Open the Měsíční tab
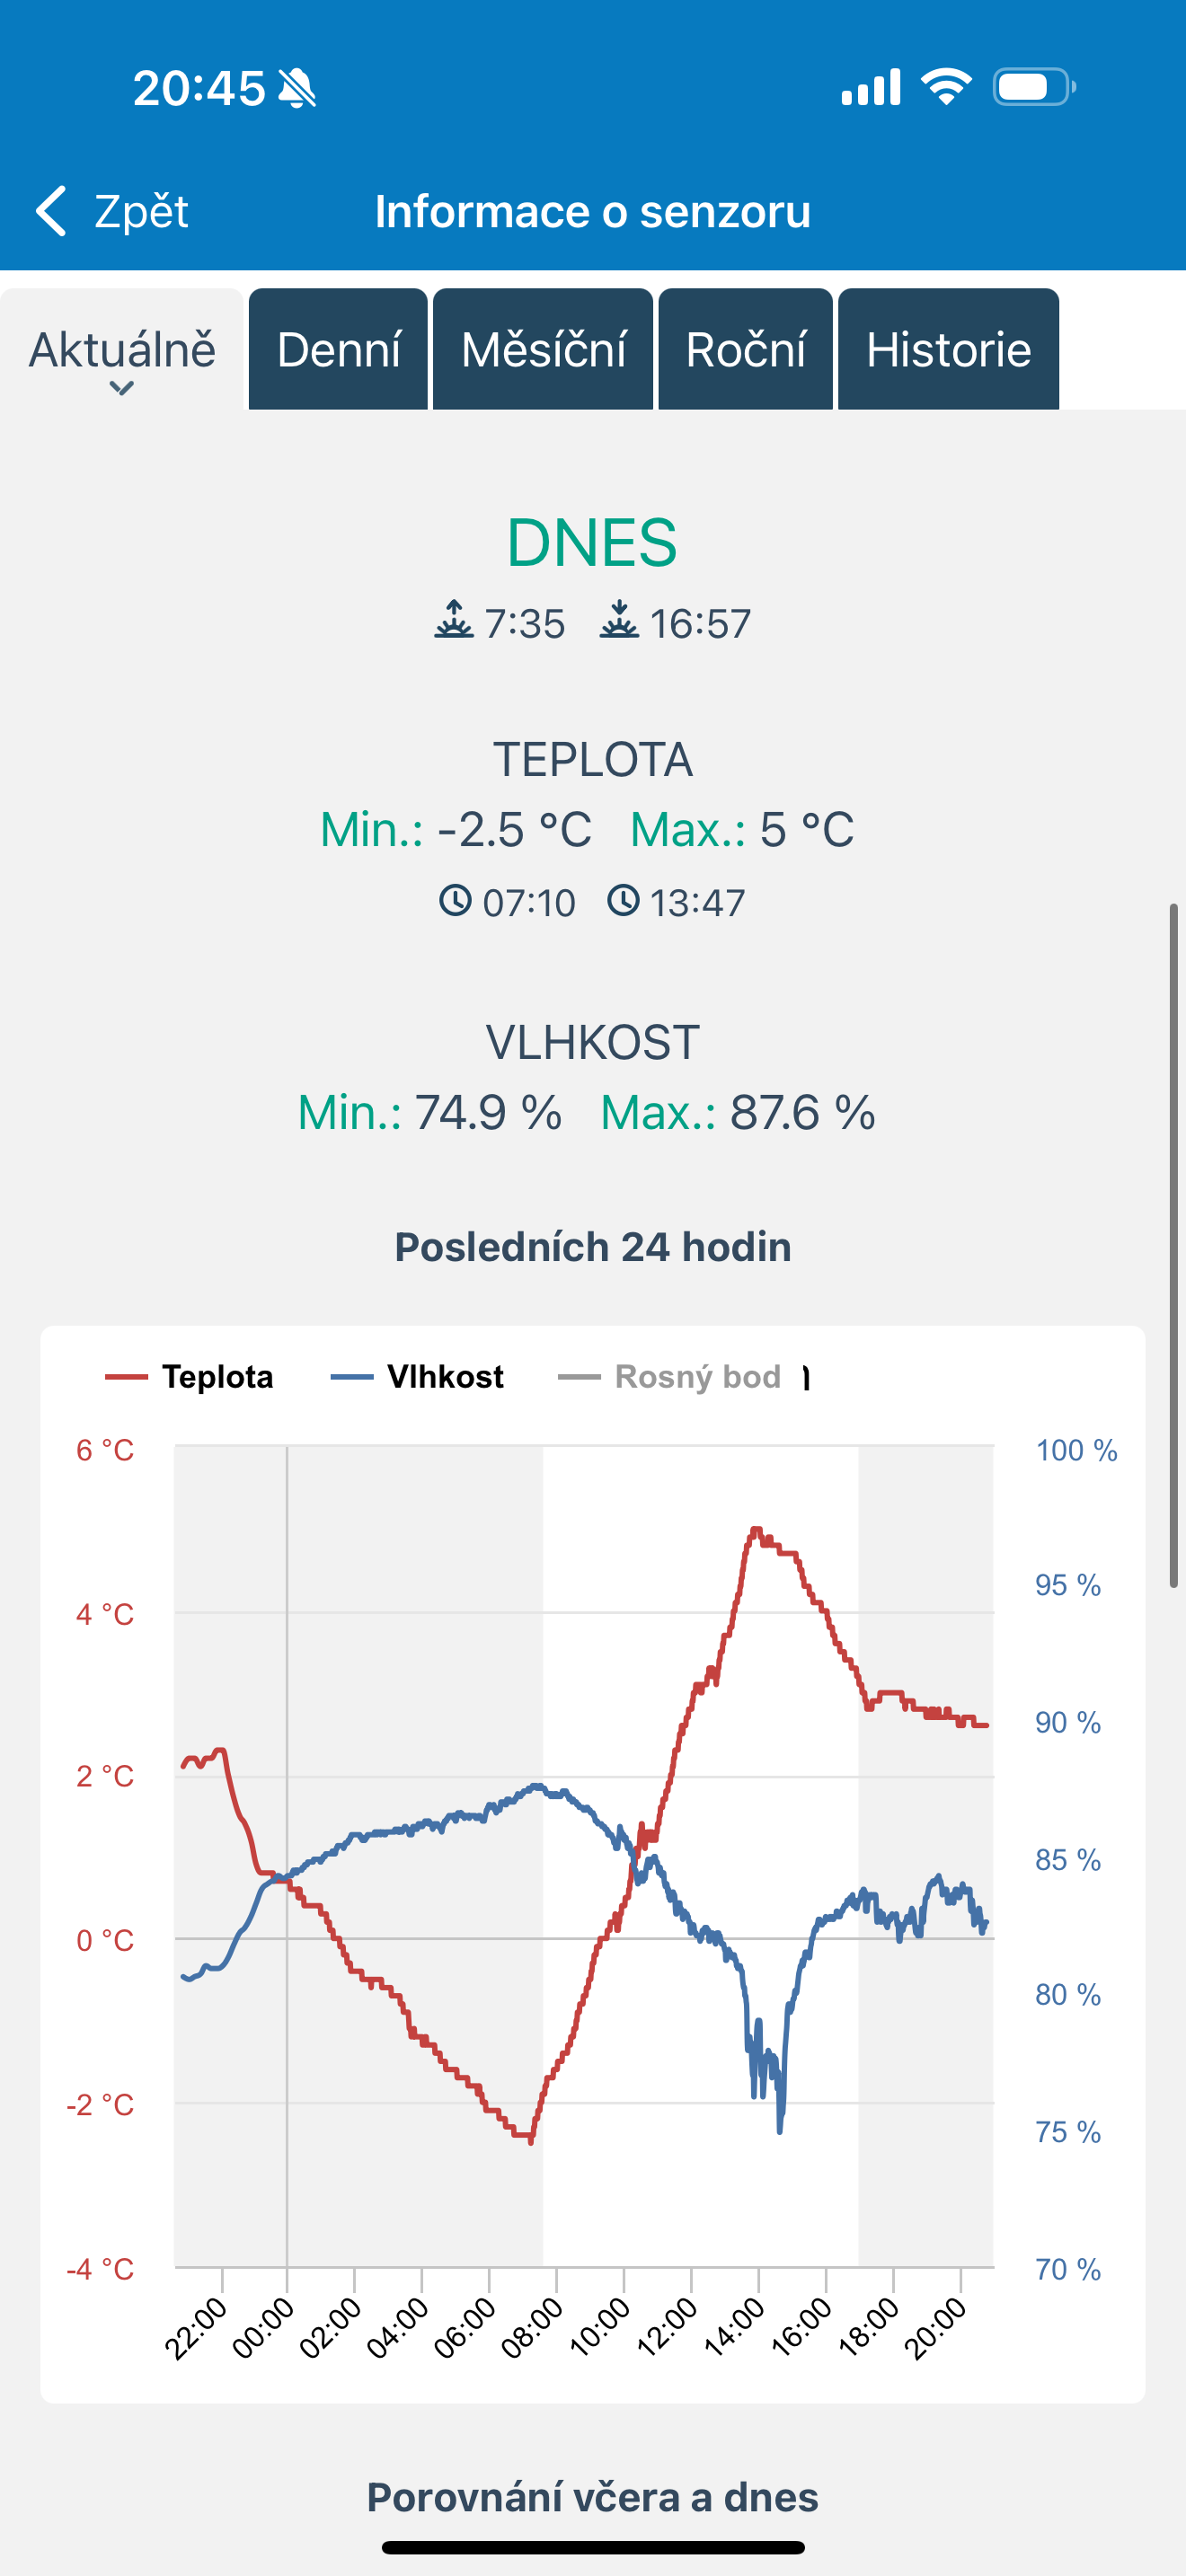This screenshot has height=2576, width=1186. point(543,349)
